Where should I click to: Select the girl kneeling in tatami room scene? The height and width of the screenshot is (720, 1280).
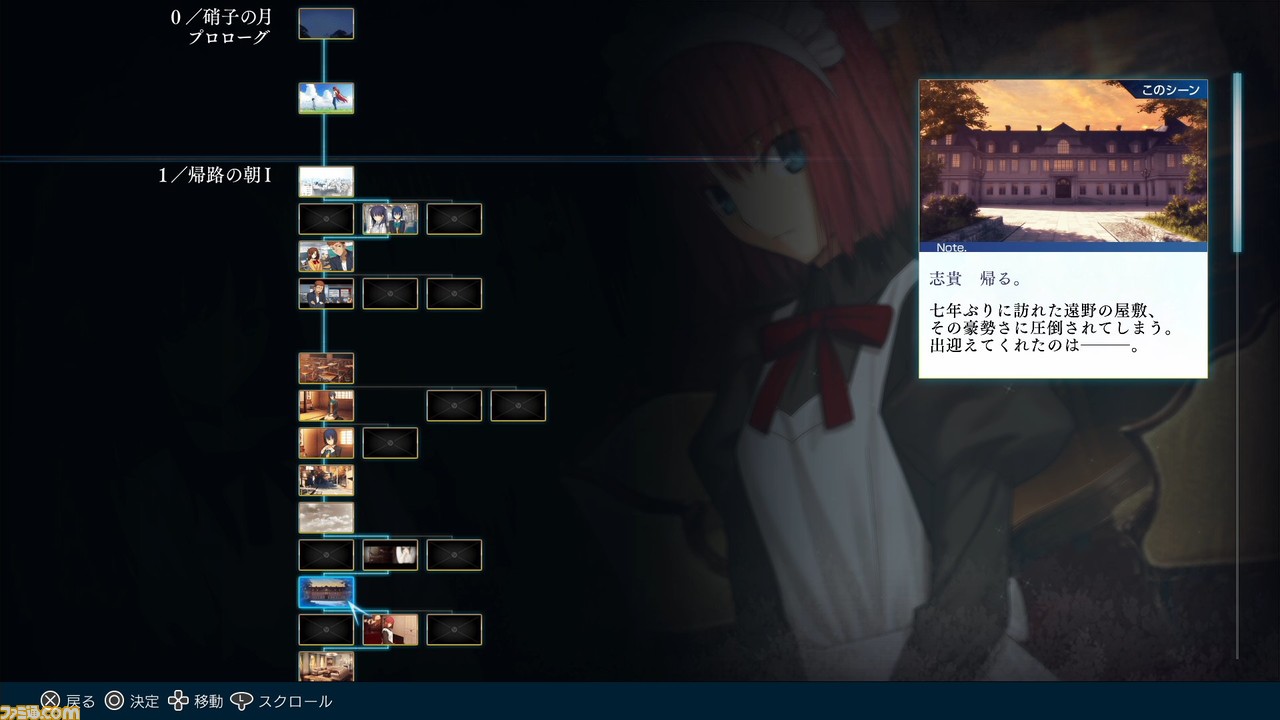pyautogui.click(x=326, y=406)
